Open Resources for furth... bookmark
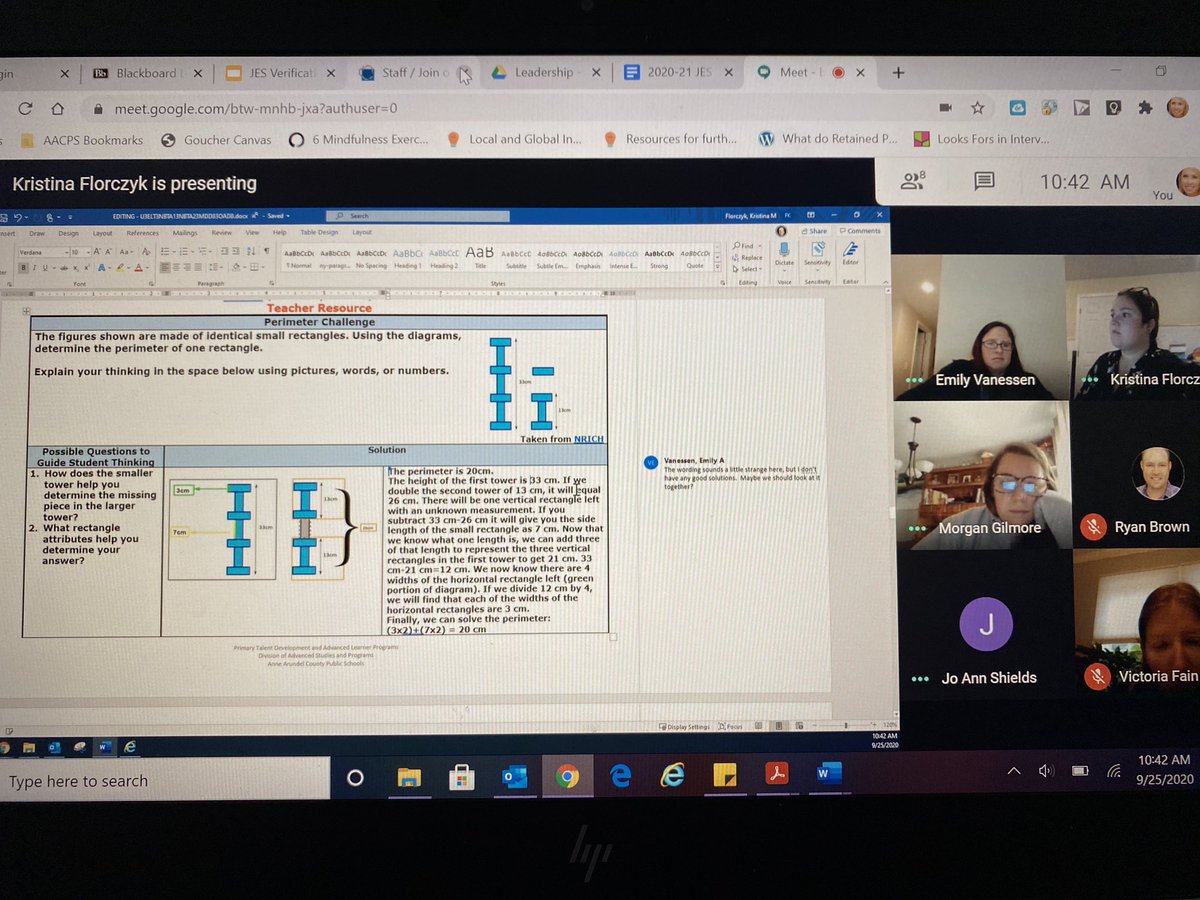The height and width of the screenshot is (900, 1200). pos(670,139)
